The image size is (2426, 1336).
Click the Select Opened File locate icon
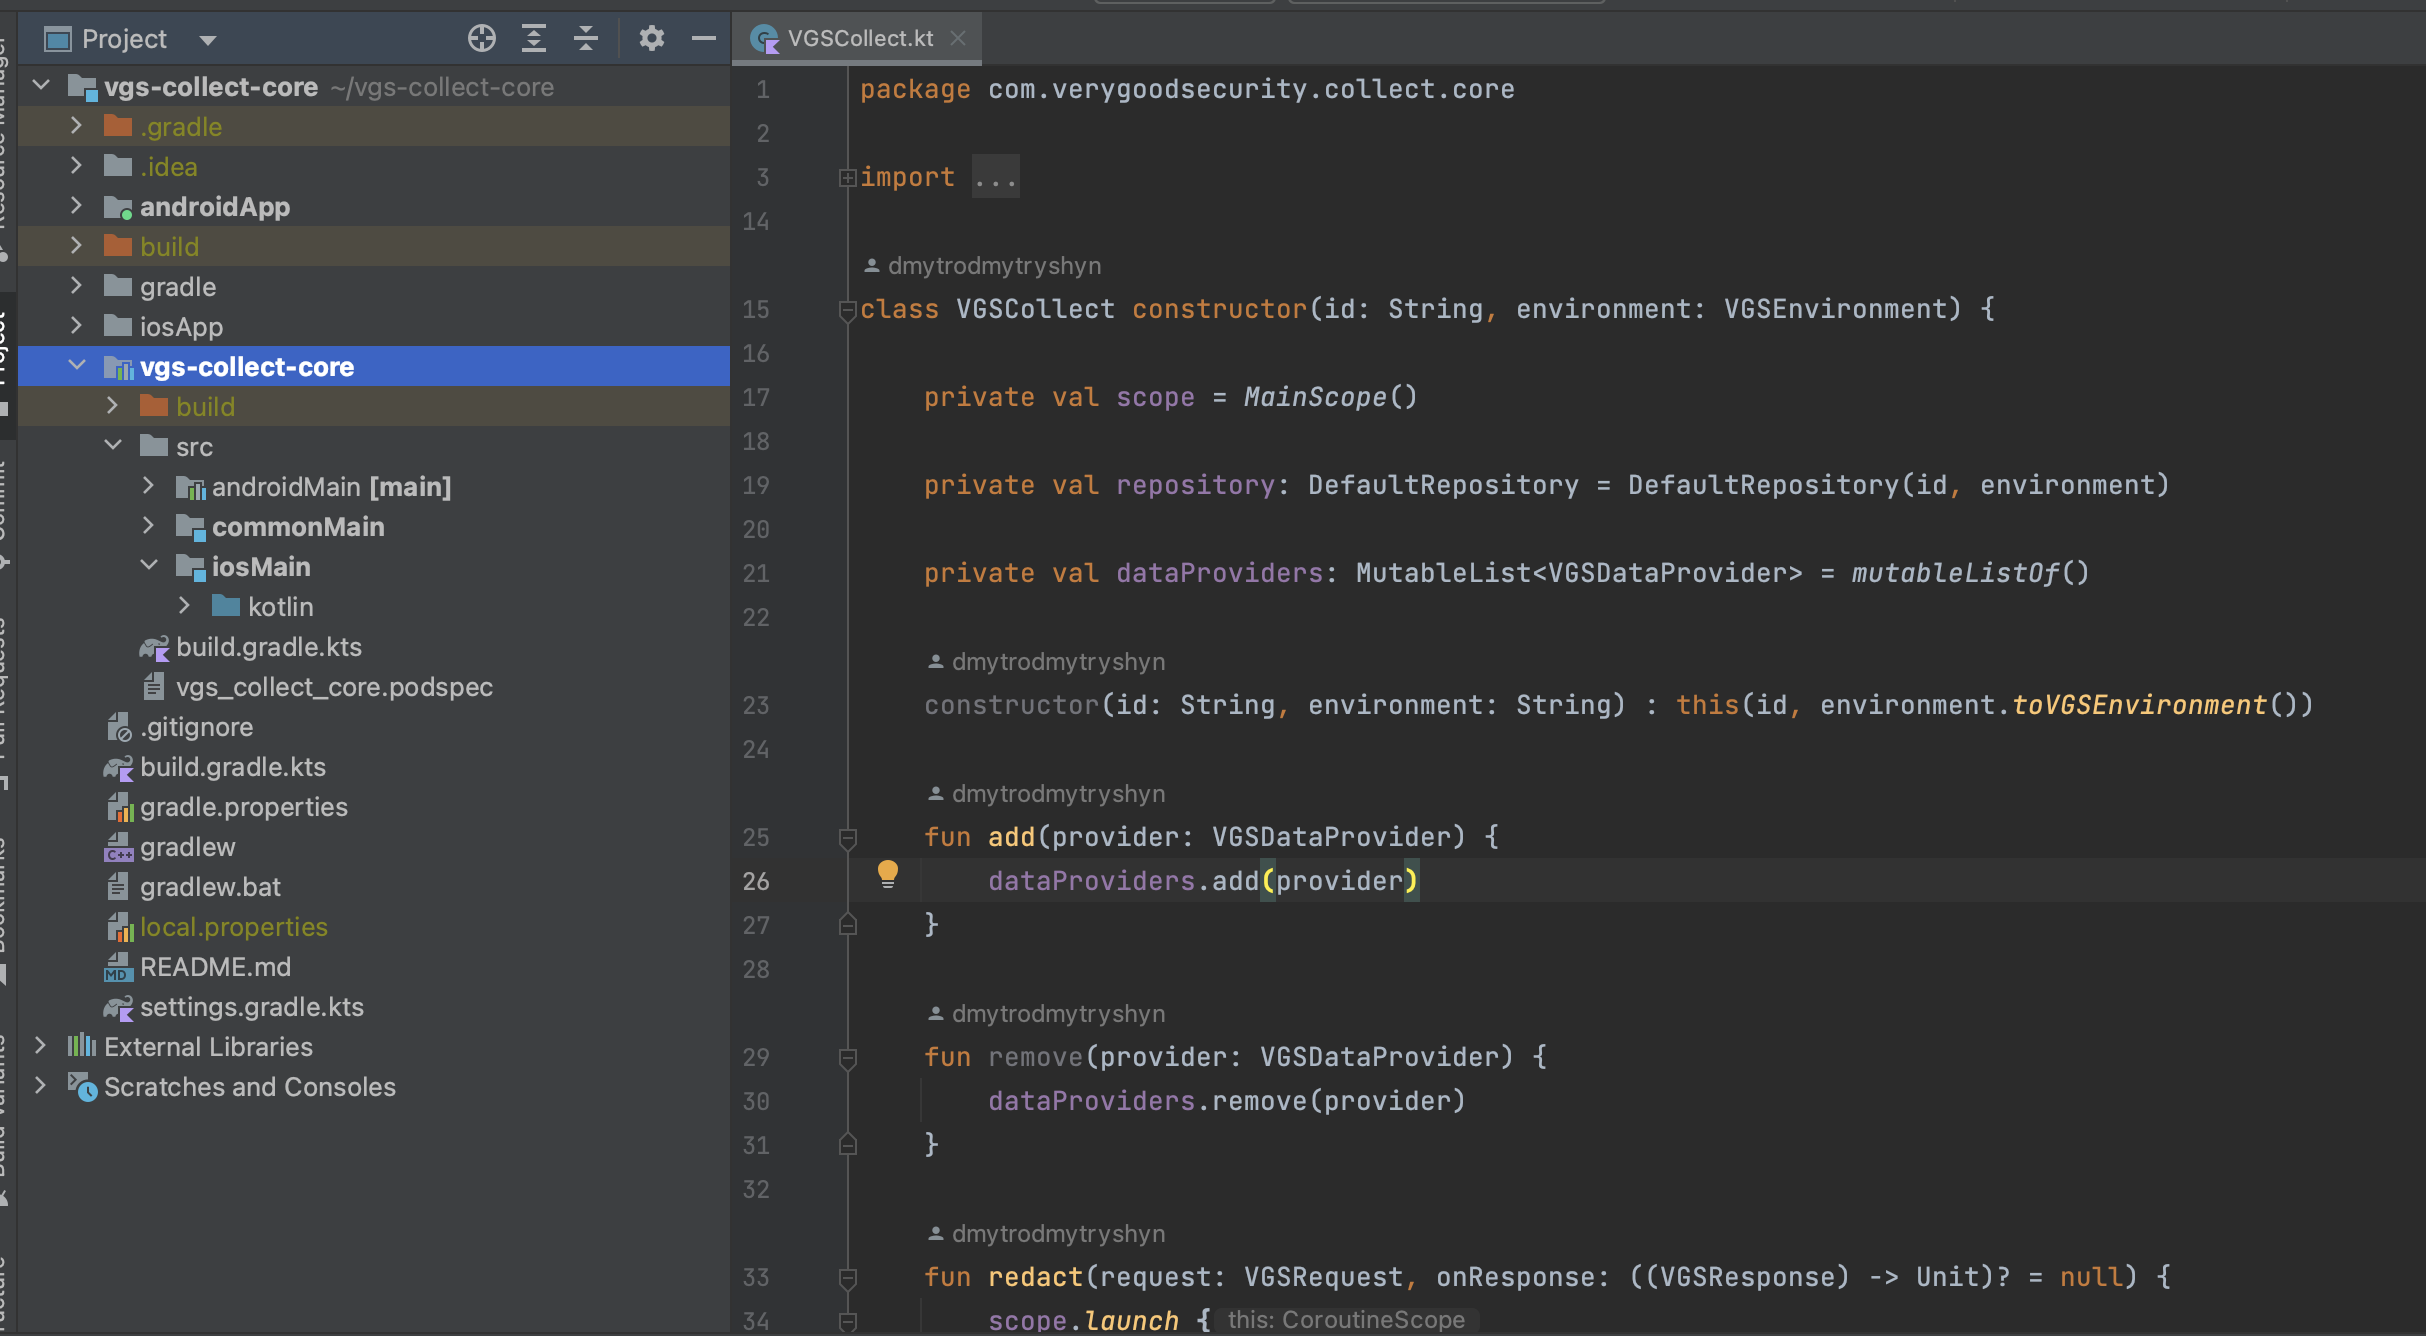[x=481, y=38]
